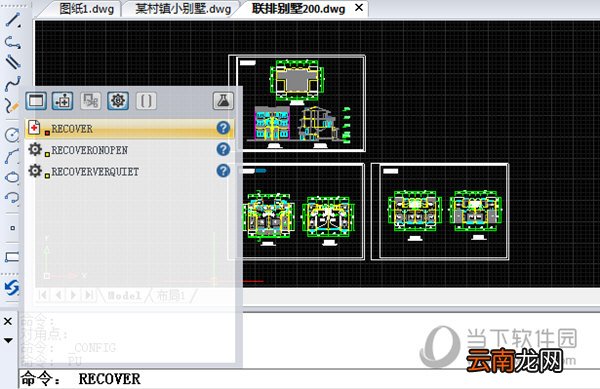Expand command history with down triangle
Screen dimensions: 600x389
(x=8, y=340)
